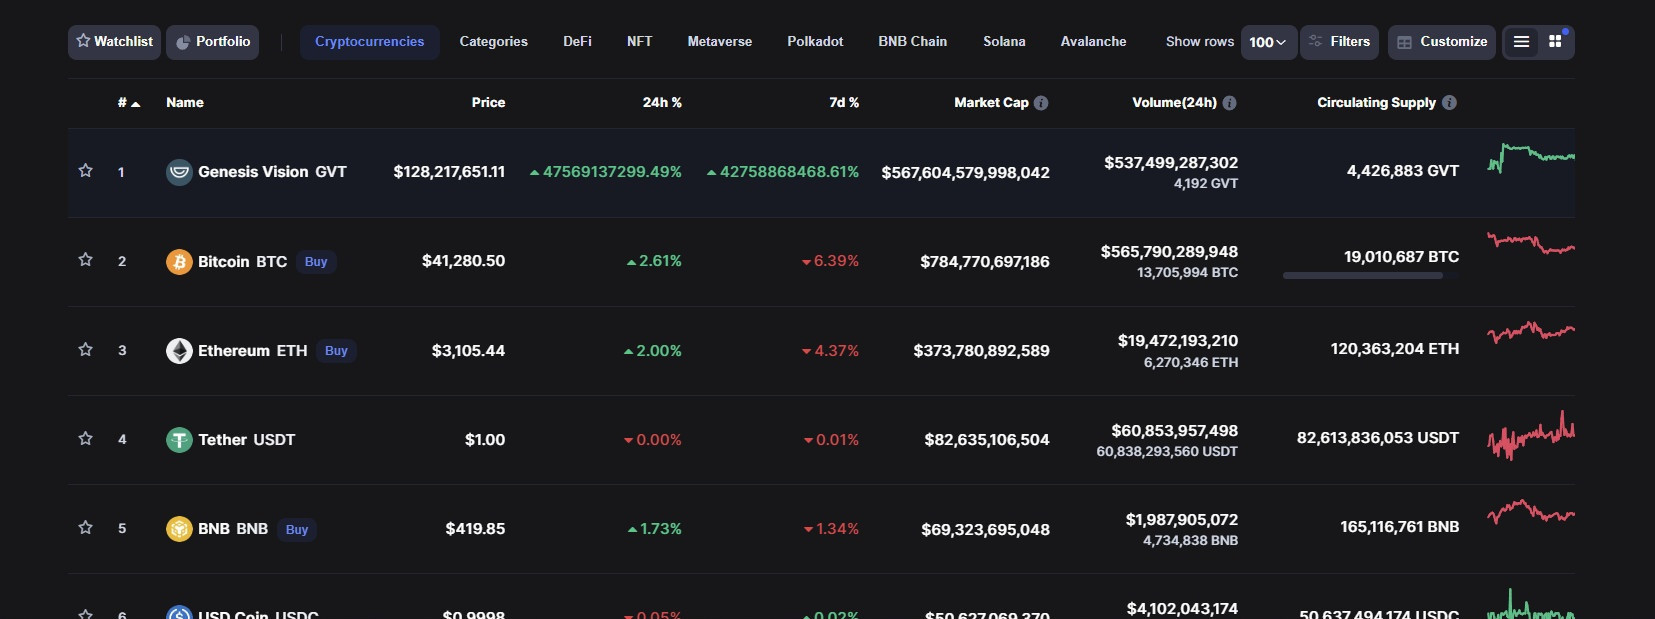Toggle the watchlist star for Ethereum
The height and width of the screenshot is (619, 1655).
coord(86,350)
